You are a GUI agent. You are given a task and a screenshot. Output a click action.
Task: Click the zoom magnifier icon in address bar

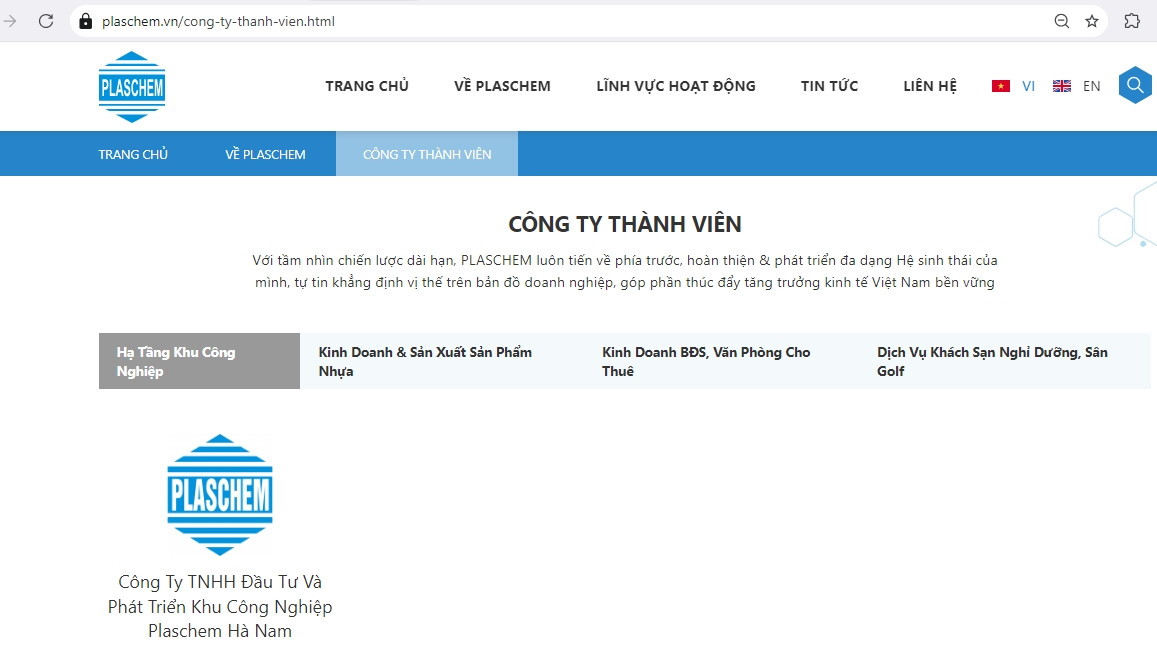(1062, 21)
